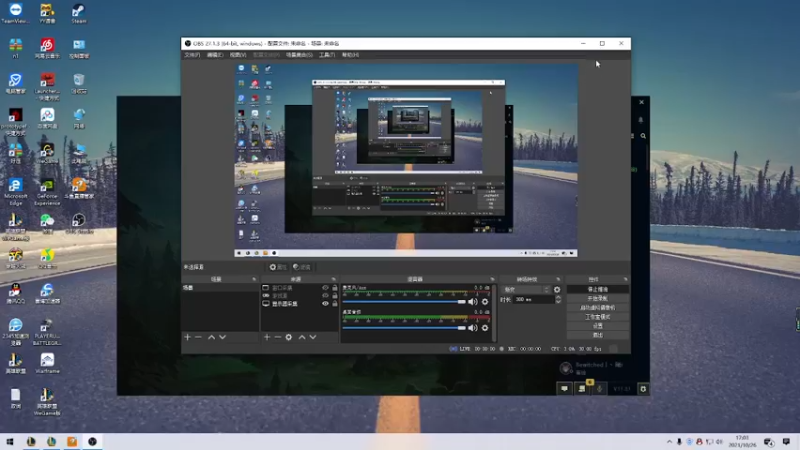The width and height of the screenshot is (800, 450).
Task: Open Steam desktop shortcut
Action: (79, 14)
